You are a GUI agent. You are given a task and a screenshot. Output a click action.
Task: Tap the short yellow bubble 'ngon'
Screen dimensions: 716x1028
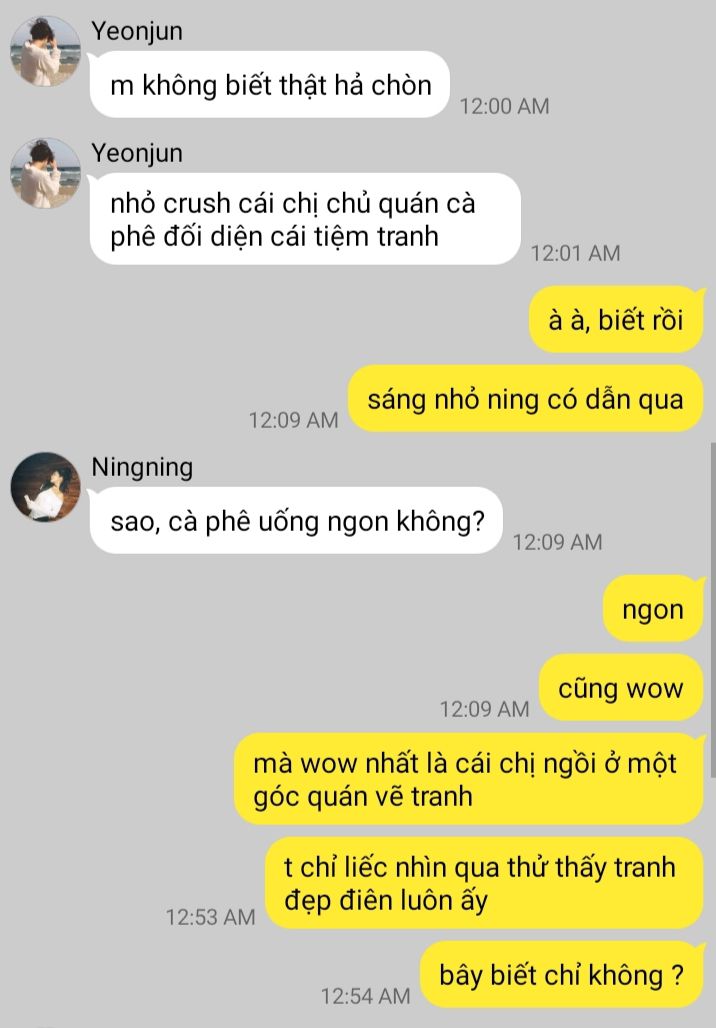tap(653, 608)
